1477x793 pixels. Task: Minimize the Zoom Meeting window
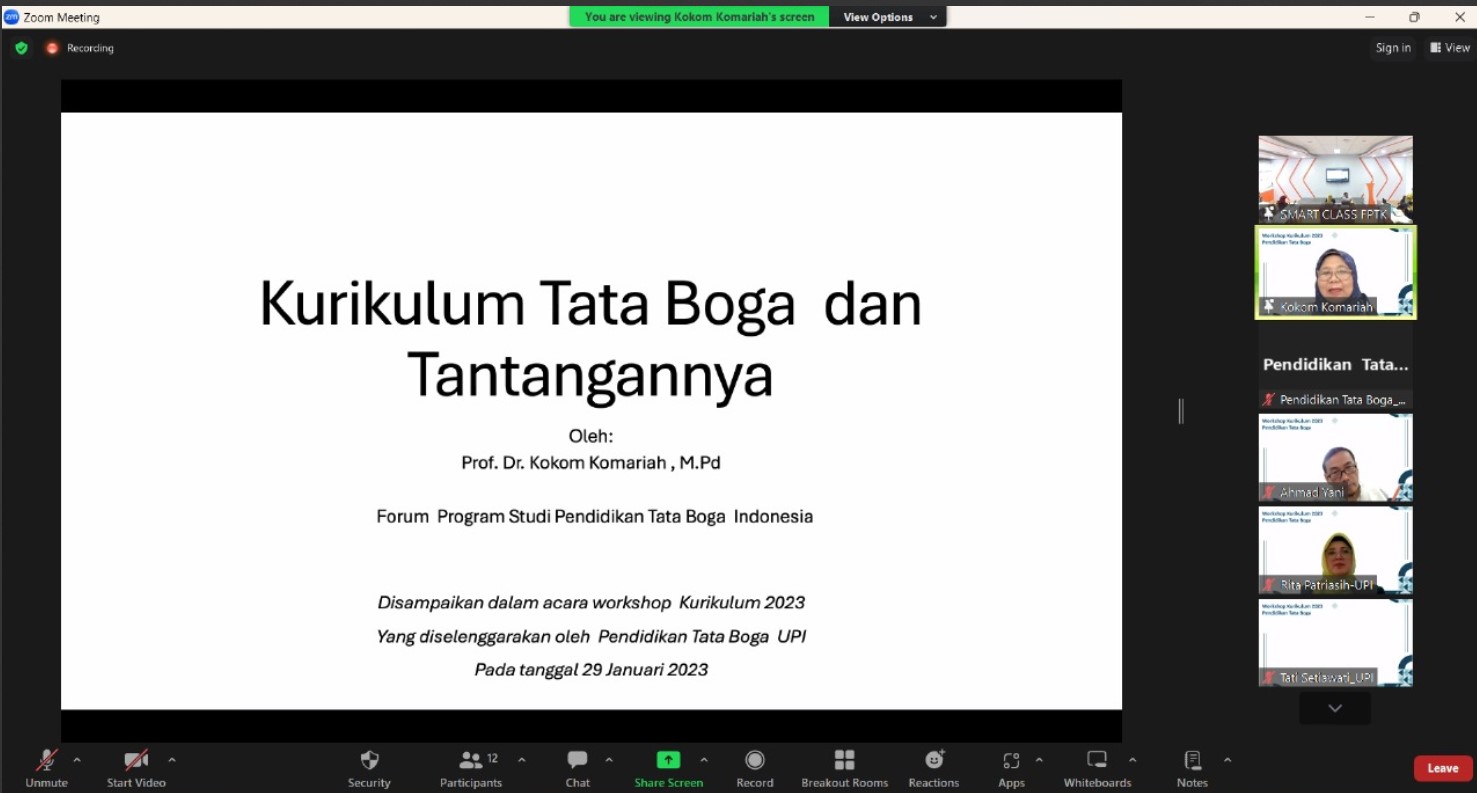point(1369,17)
